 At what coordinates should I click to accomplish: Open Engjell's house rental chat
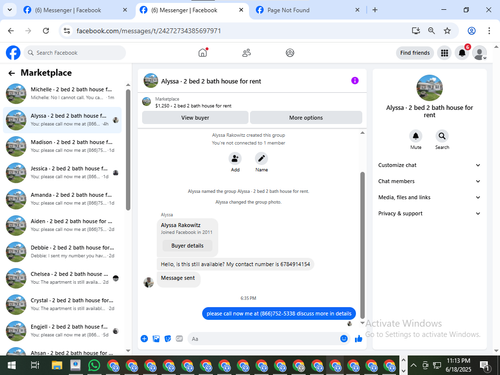[62, 331]
